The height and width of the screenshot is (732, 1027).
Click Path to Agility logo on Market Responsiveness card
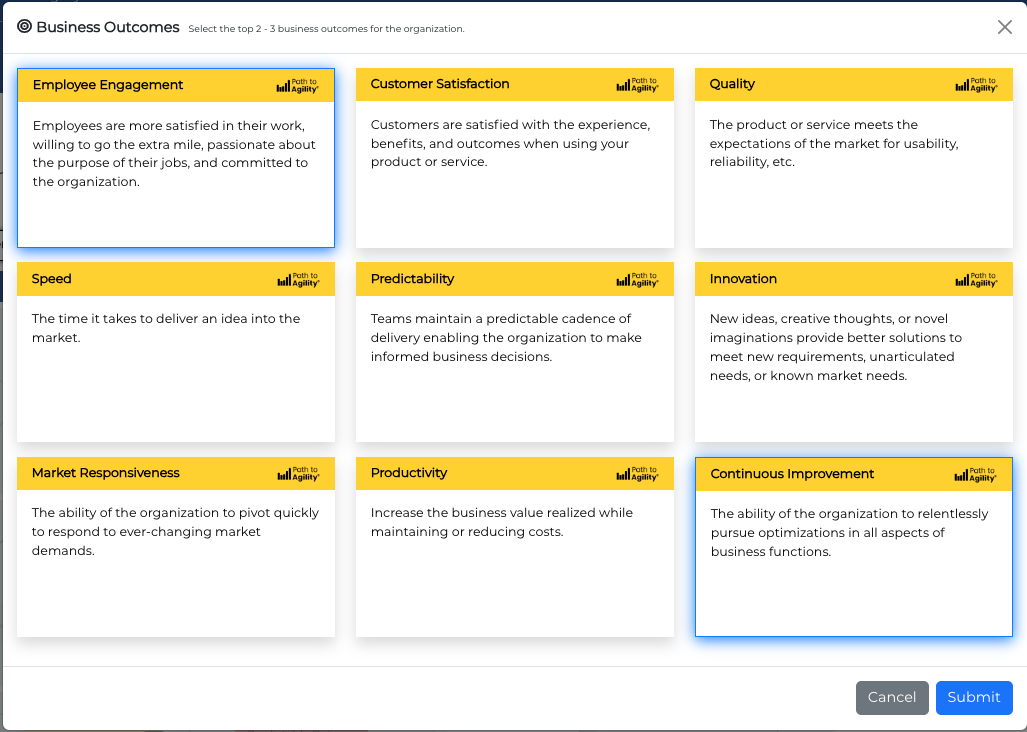click(297, 474)
